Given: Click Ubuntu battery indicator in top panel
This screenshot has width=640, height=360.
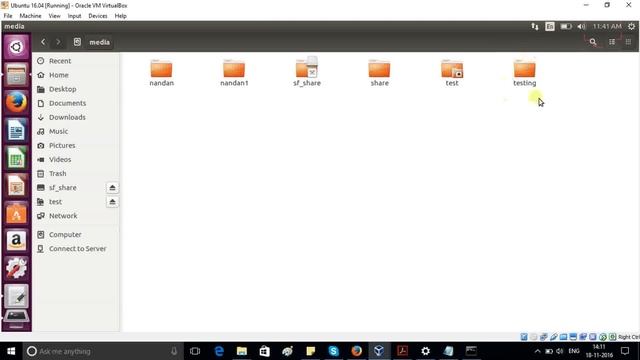Looking at the screenshot, I should [x=566, y=27].
